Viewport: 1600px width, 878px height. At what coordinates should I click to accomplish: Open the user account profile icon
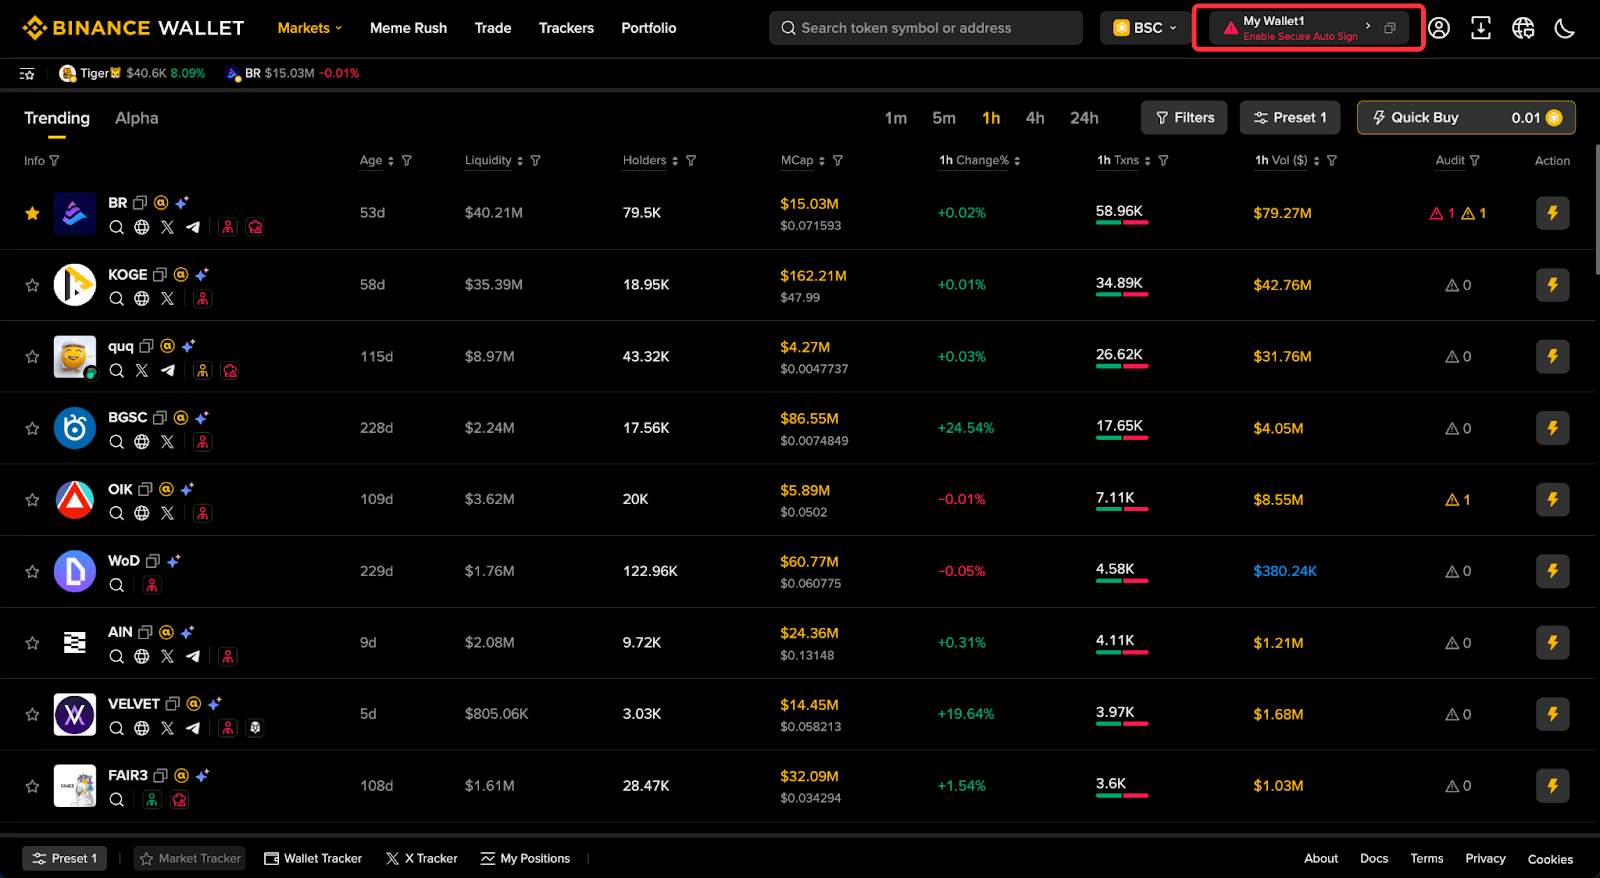point(1439,28)
